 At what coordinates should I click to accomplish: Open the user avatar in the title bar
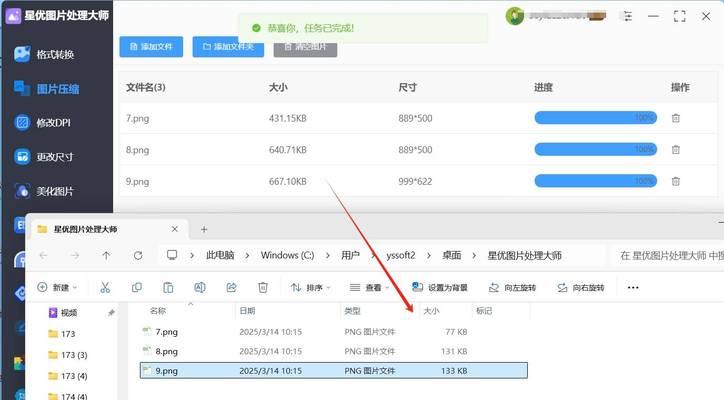pos(514,16)
